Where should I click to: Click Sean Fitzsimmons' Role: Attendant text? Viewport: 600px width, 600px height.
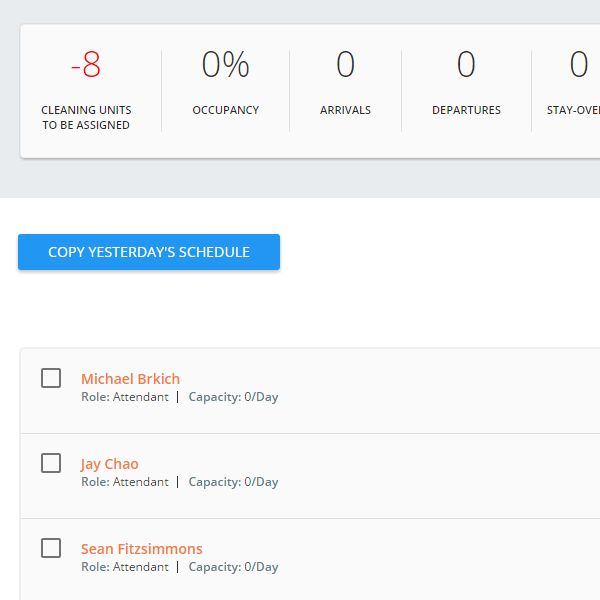125,567
